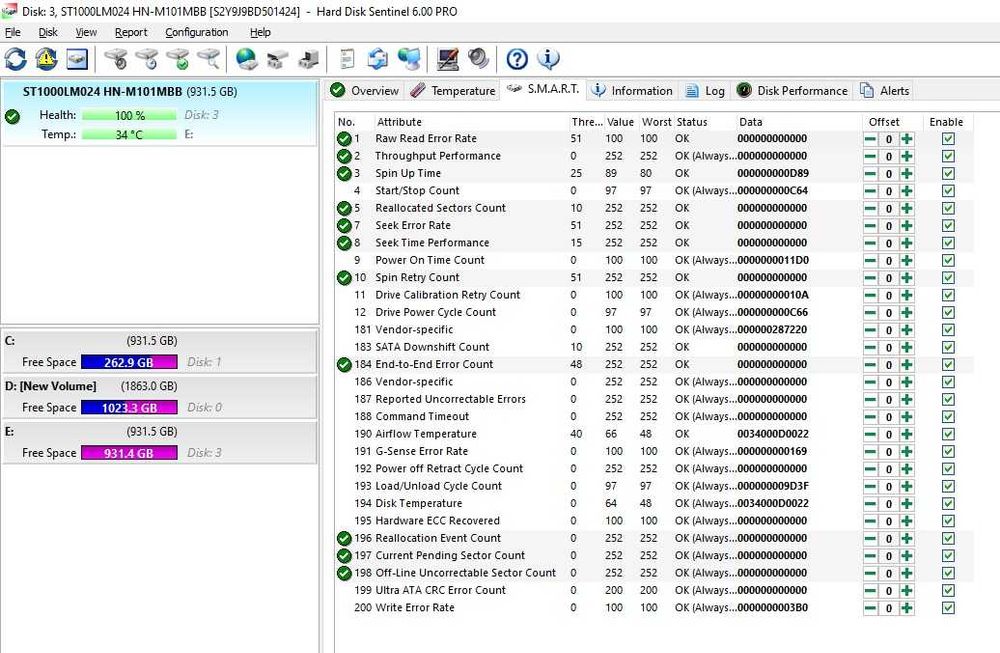The height and width of the screenshot is (653, 1000).
Task: Click the speaker sound toolbar icon
Action: [x=478, y=59]
